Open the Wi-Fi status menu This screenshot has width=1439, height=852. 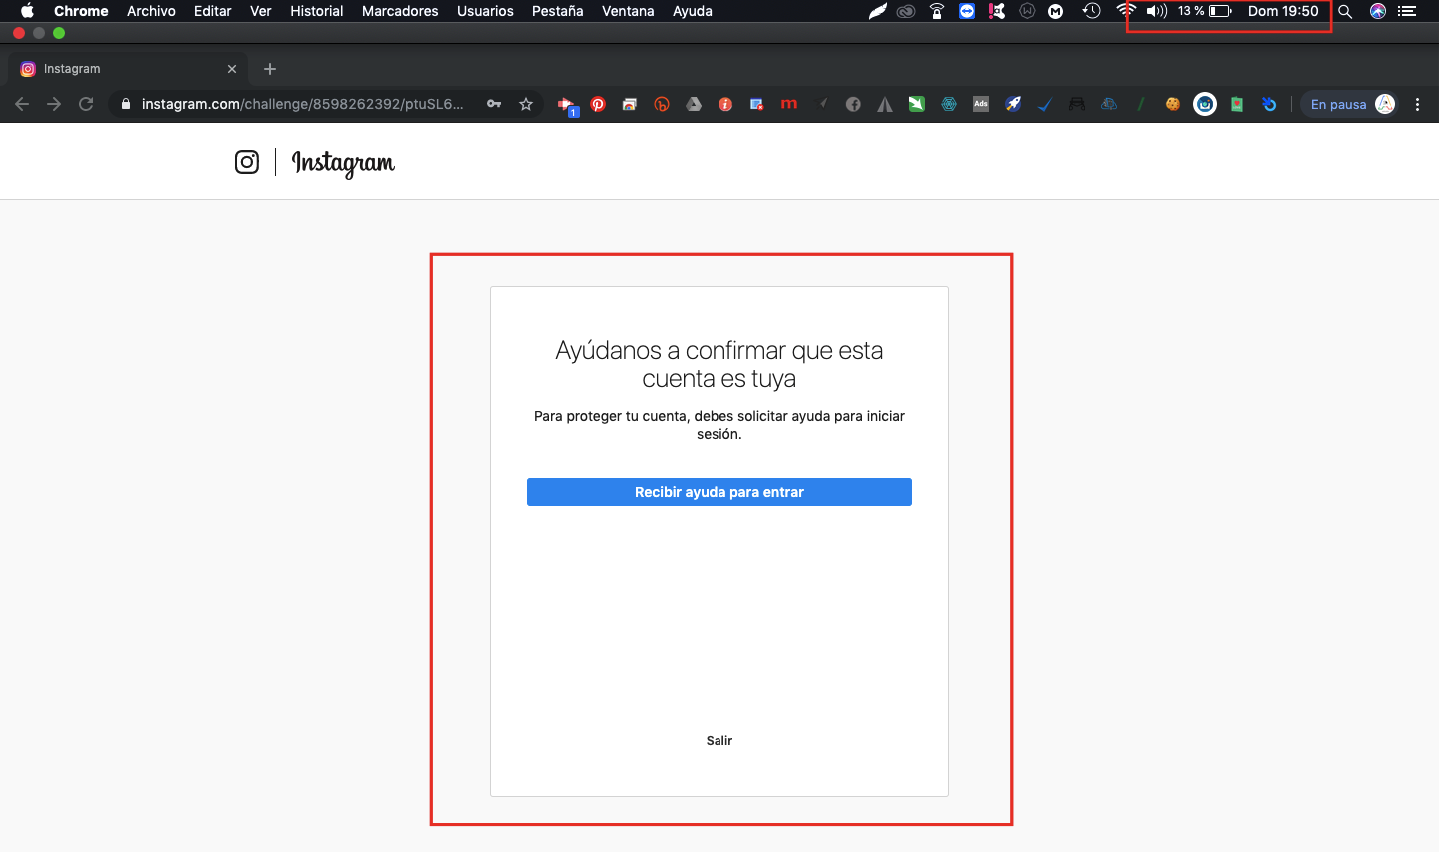point(1126,11)
